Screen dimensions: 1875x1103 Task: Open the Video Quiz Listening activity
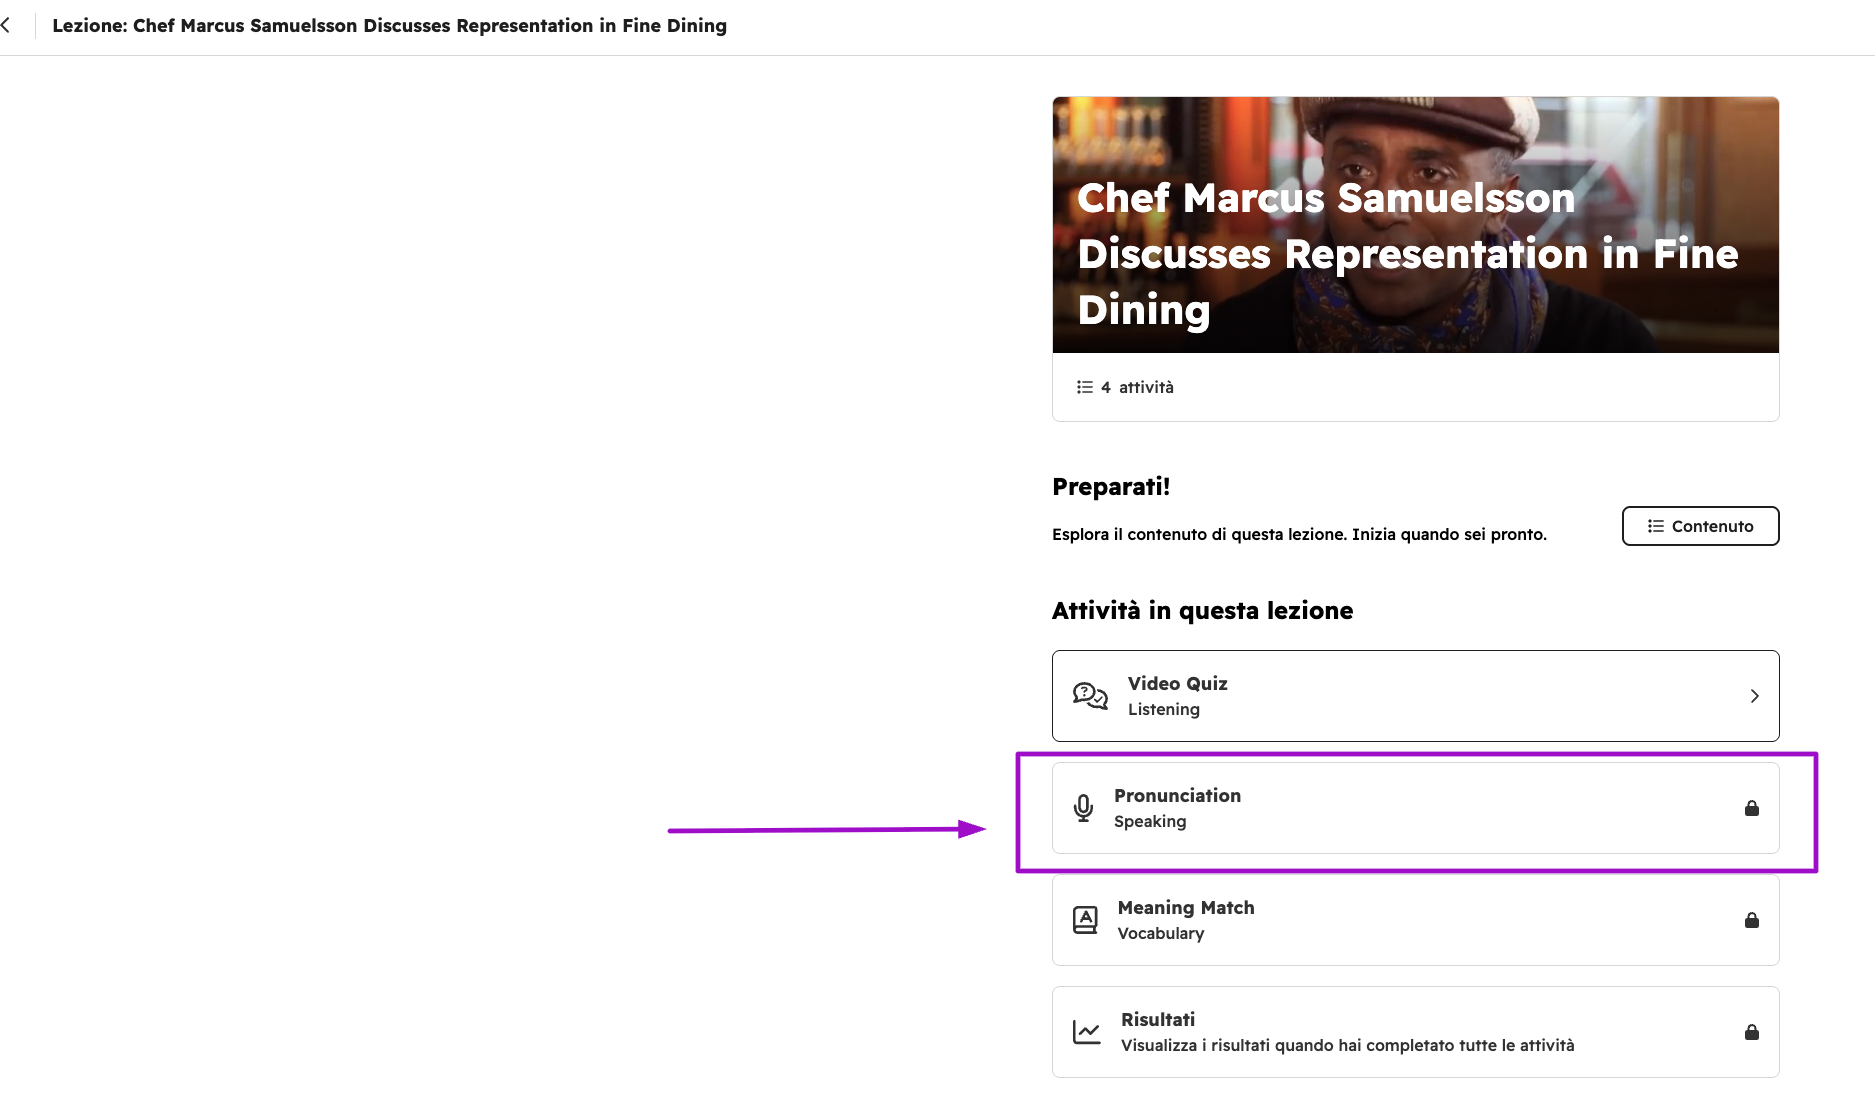point(1415,696)
